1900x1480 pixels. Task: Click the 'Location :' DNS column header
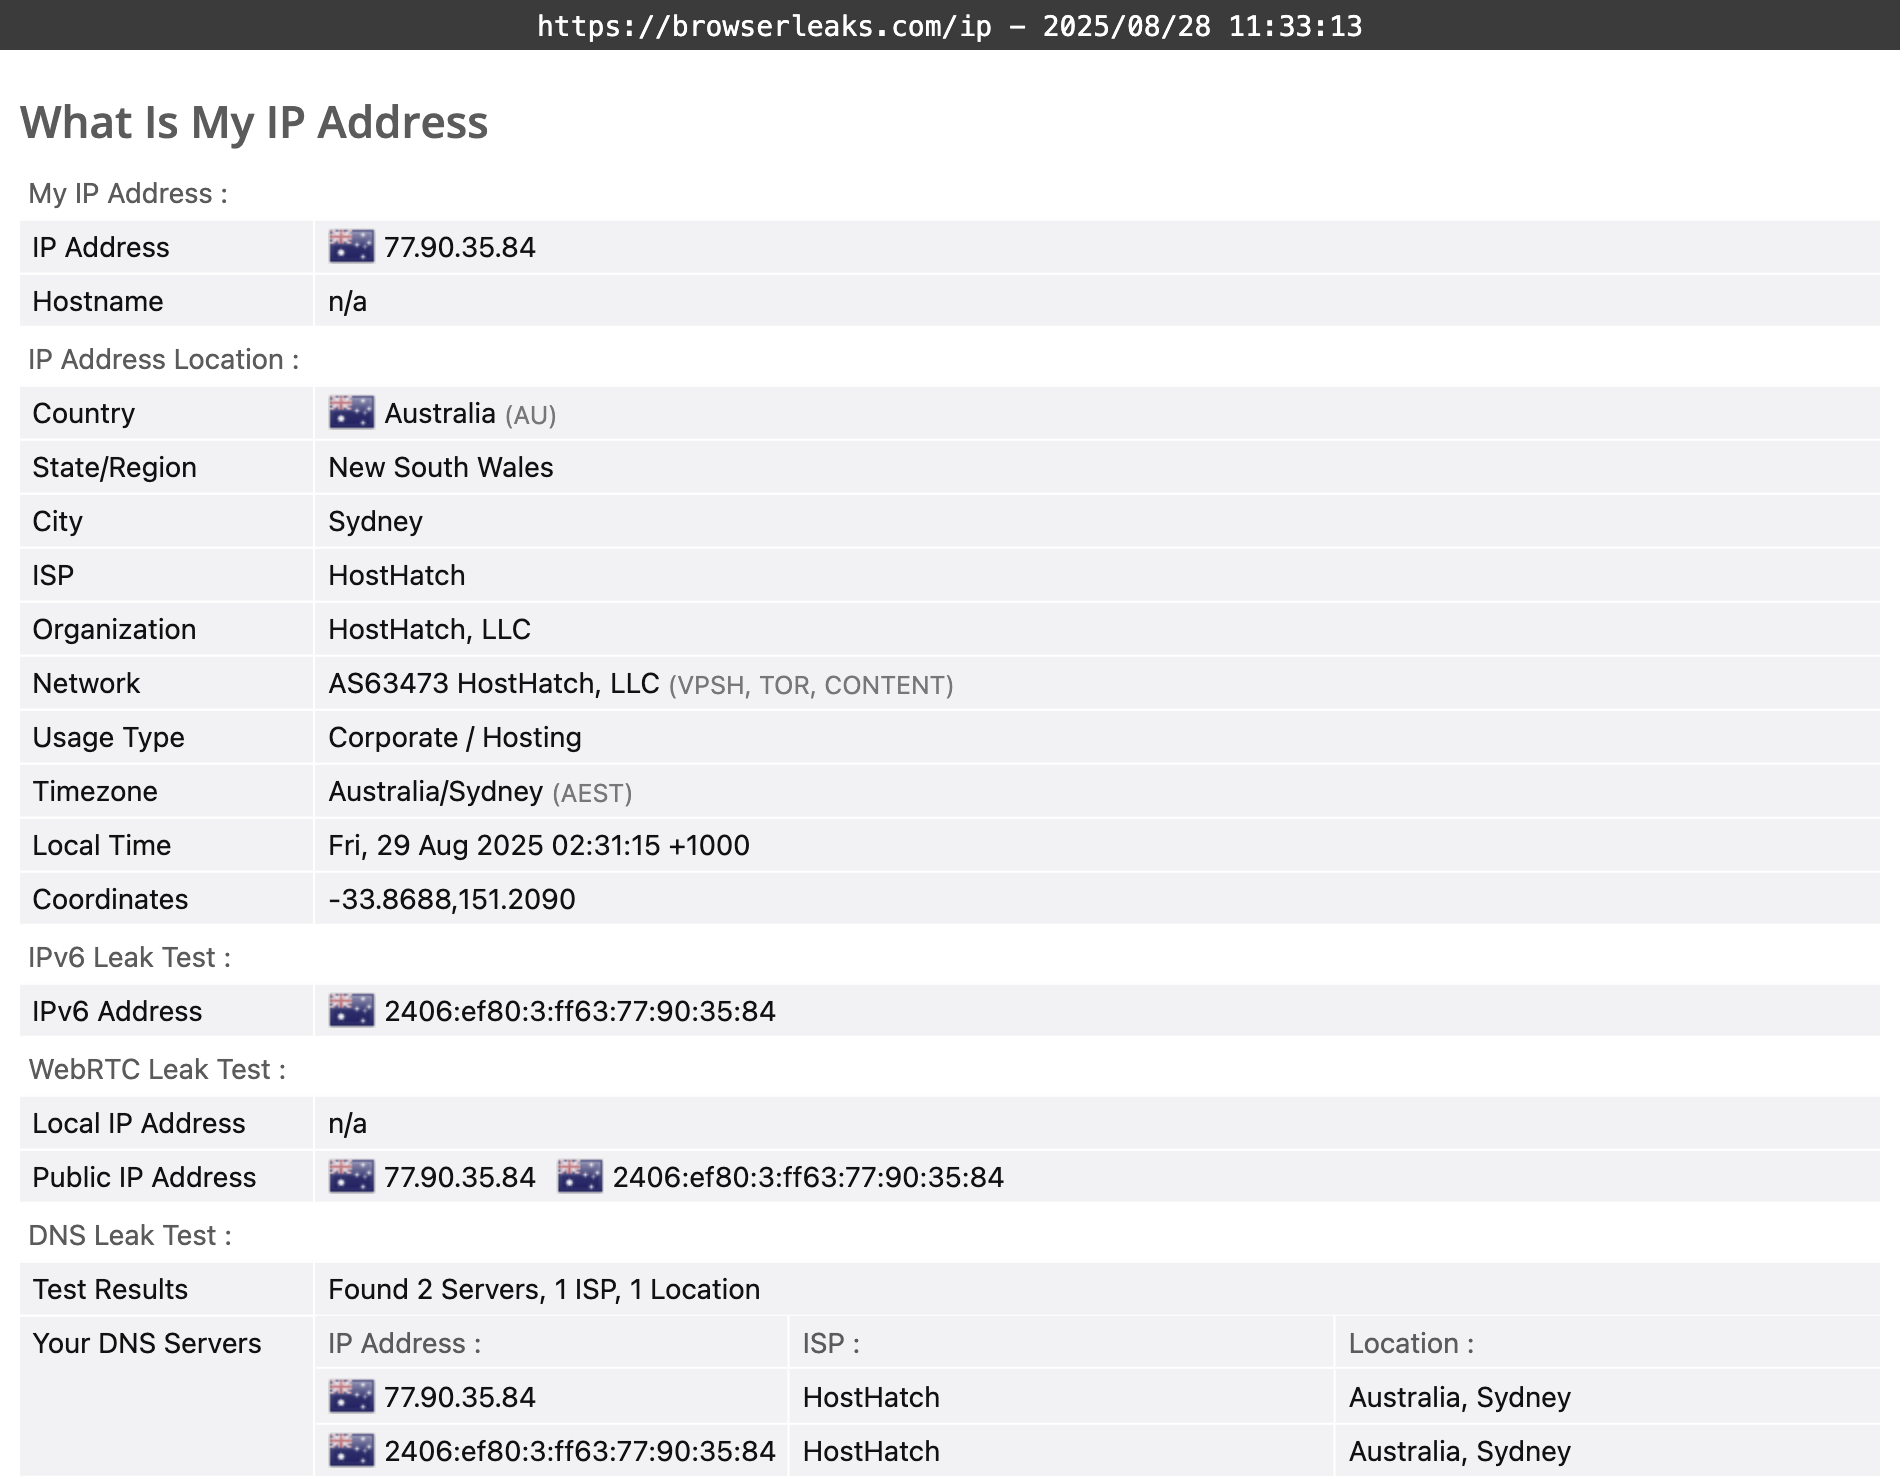[x=1411, y=1343]
